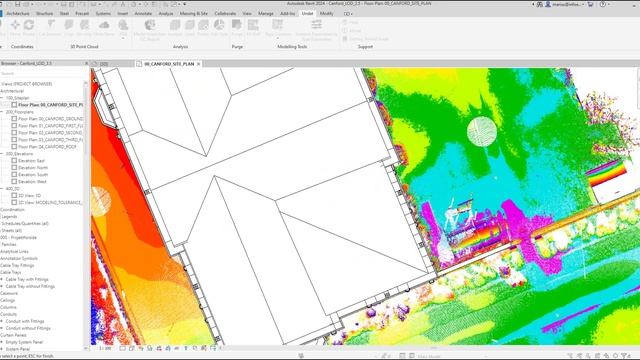Open the Architecture ribbon tab

18,13
